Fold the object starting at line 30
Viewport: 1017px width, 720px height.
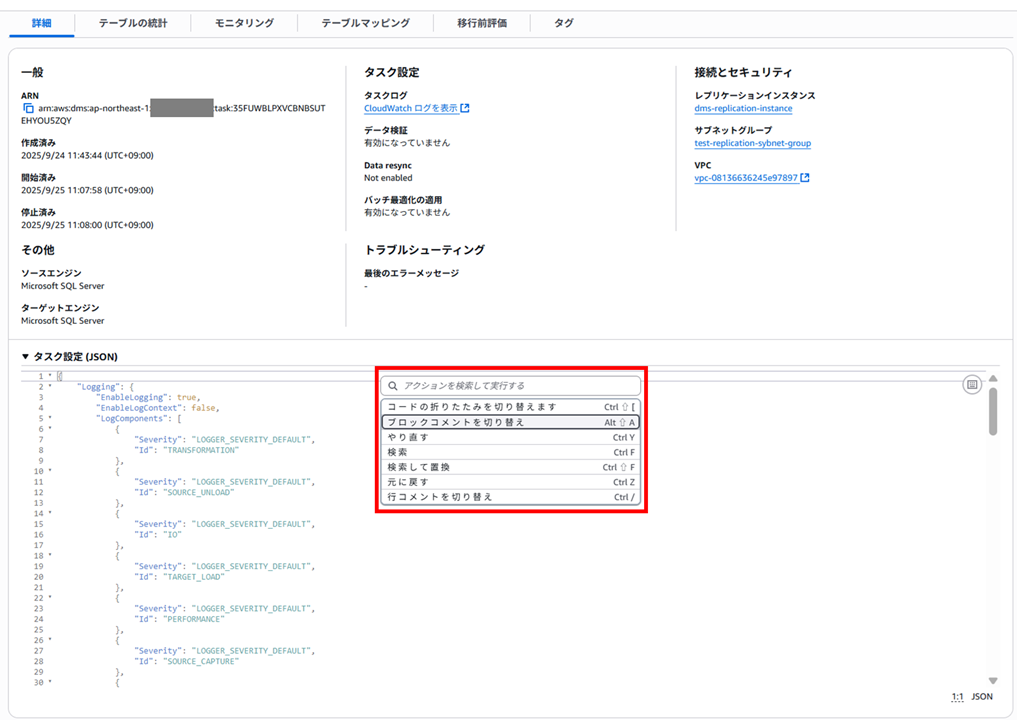click(50, 682)
